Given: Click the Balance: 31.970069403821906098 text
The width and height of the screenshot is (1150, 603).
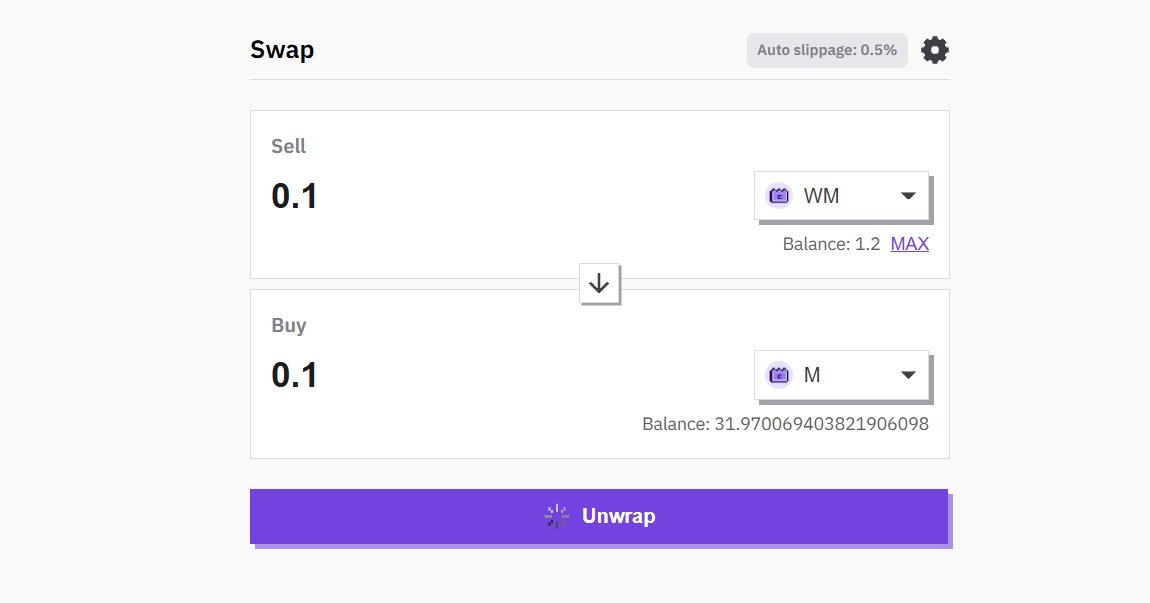Looking at the screenshot, I should tap(785, 424).
